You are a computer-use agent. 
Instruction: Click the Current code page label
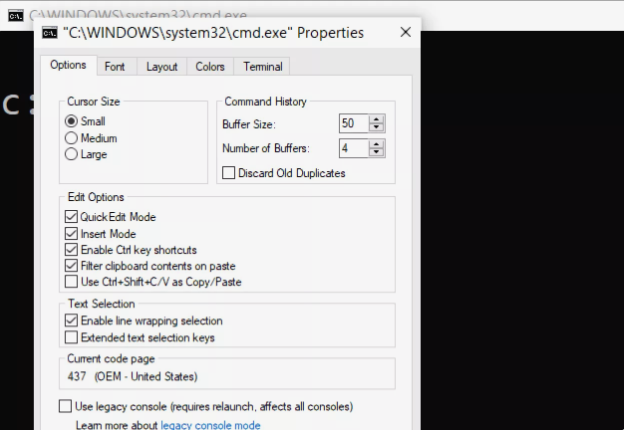point(111,359)
